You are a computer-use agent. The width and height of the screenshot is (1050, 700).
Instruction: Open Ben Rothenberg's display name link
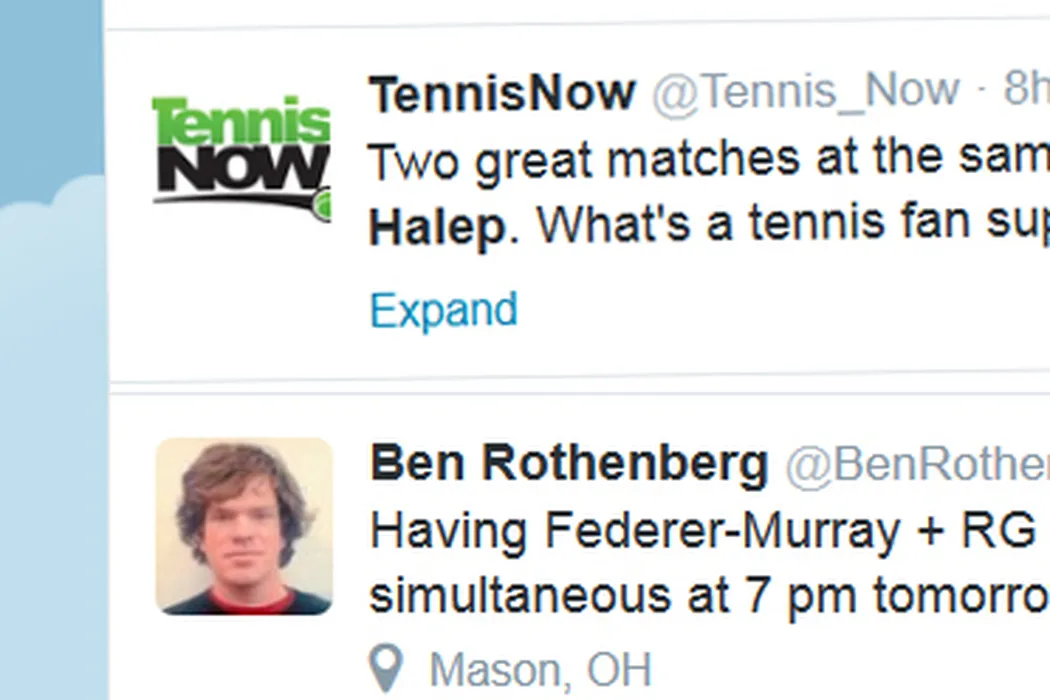[x=569, y=462]
